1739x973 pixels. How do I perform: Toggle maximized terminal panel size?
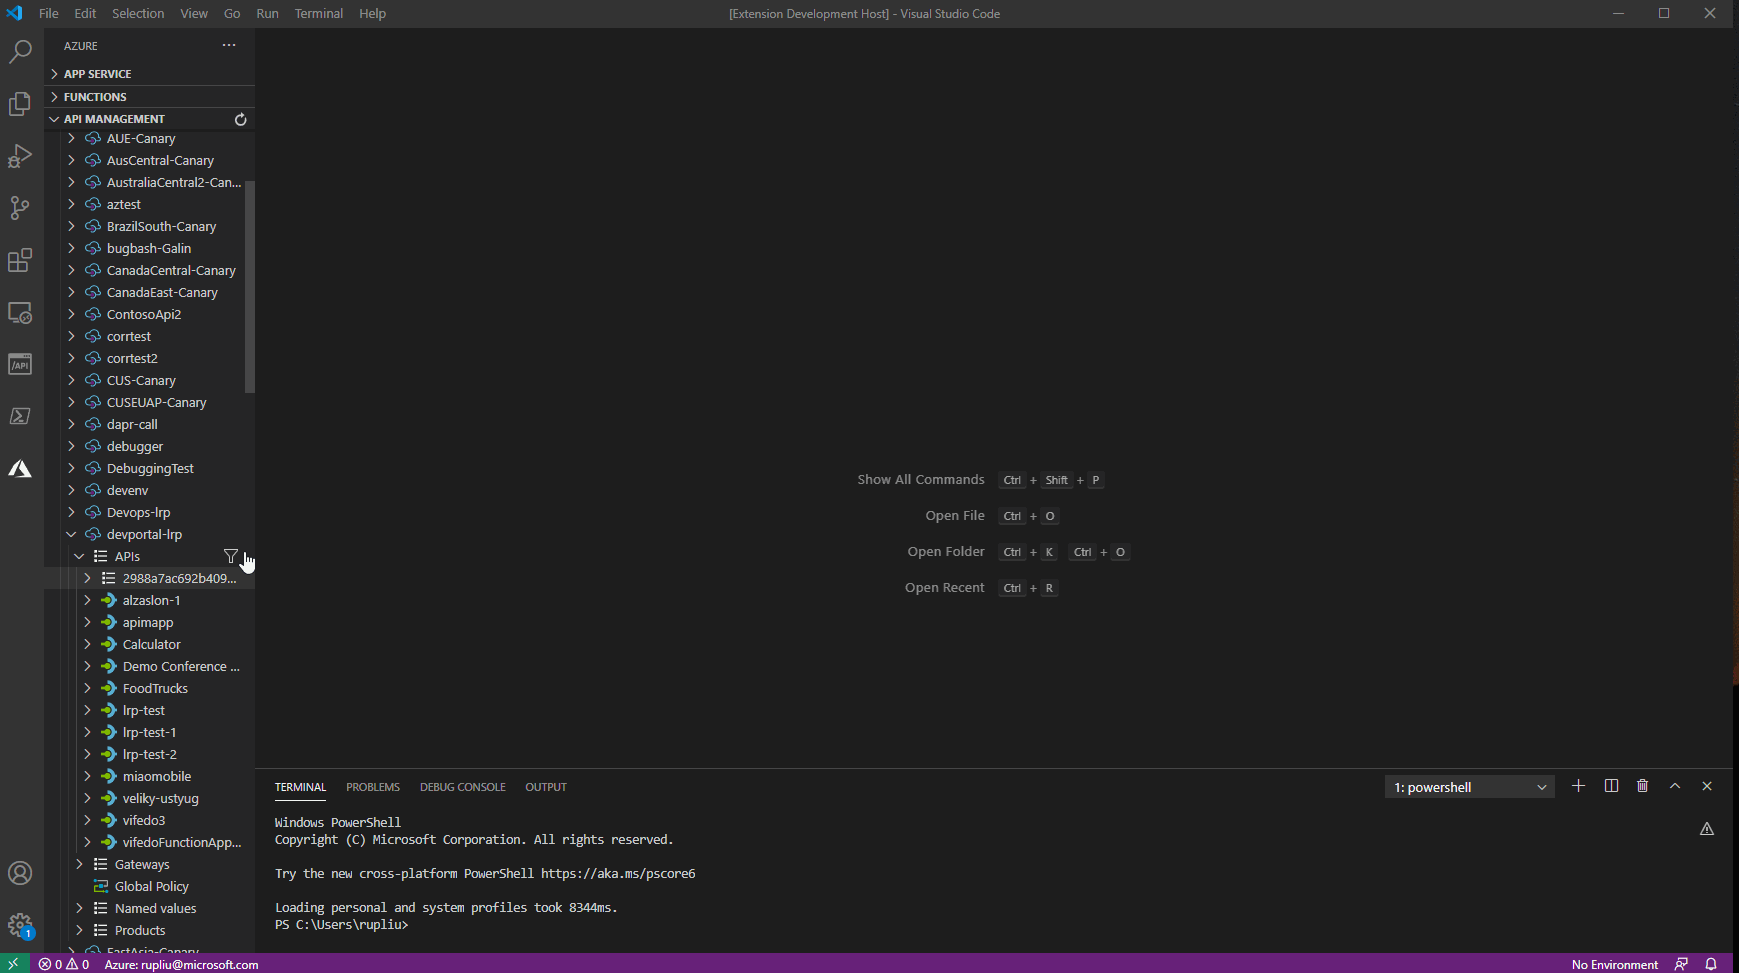tap(1675, 786)
